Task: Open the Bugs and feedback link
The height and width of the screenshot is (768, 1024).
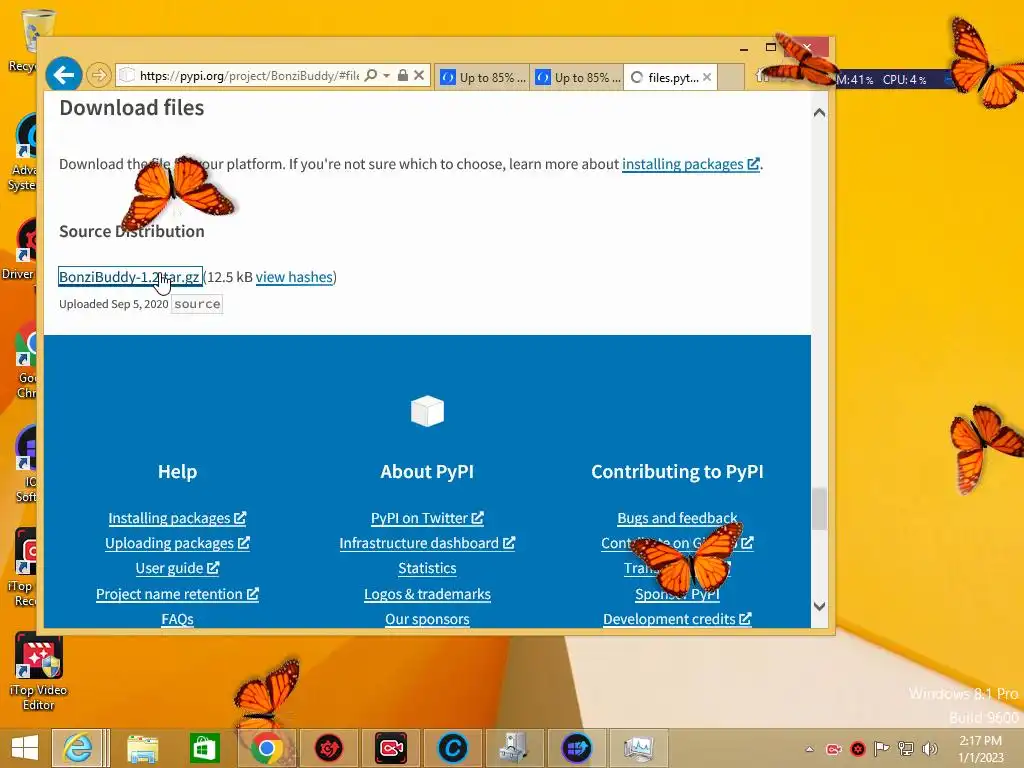Action: tap(677, 518)
